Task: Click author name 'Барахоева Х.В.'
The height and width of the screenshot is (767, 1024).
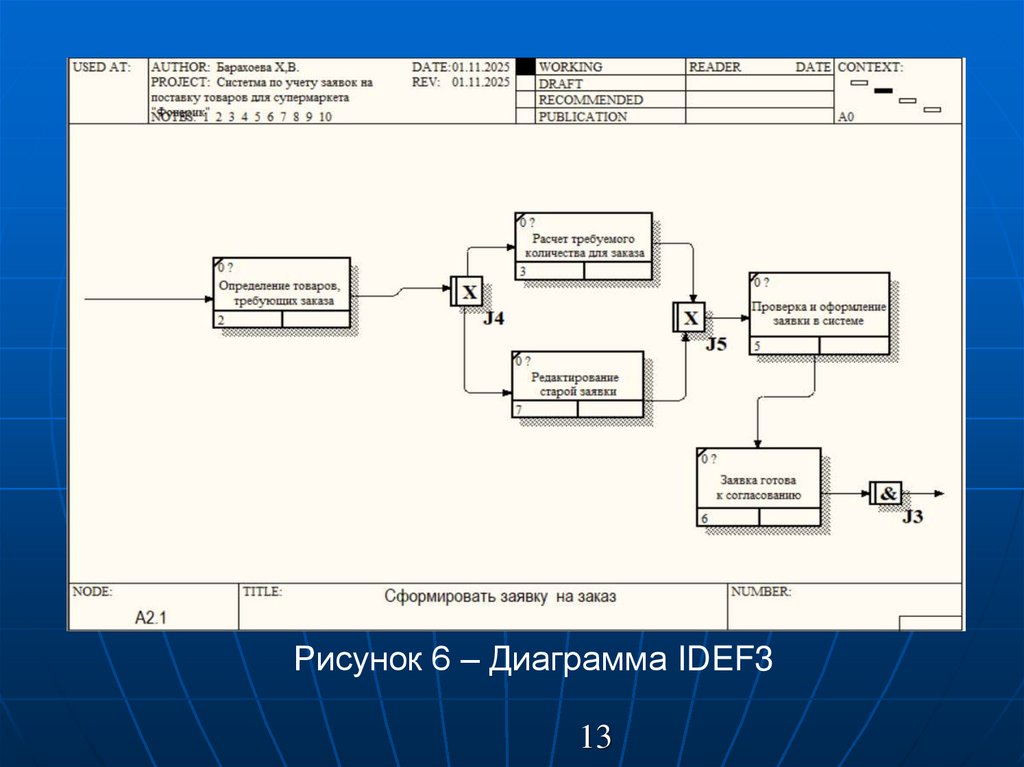Action: tap(257, 67)
